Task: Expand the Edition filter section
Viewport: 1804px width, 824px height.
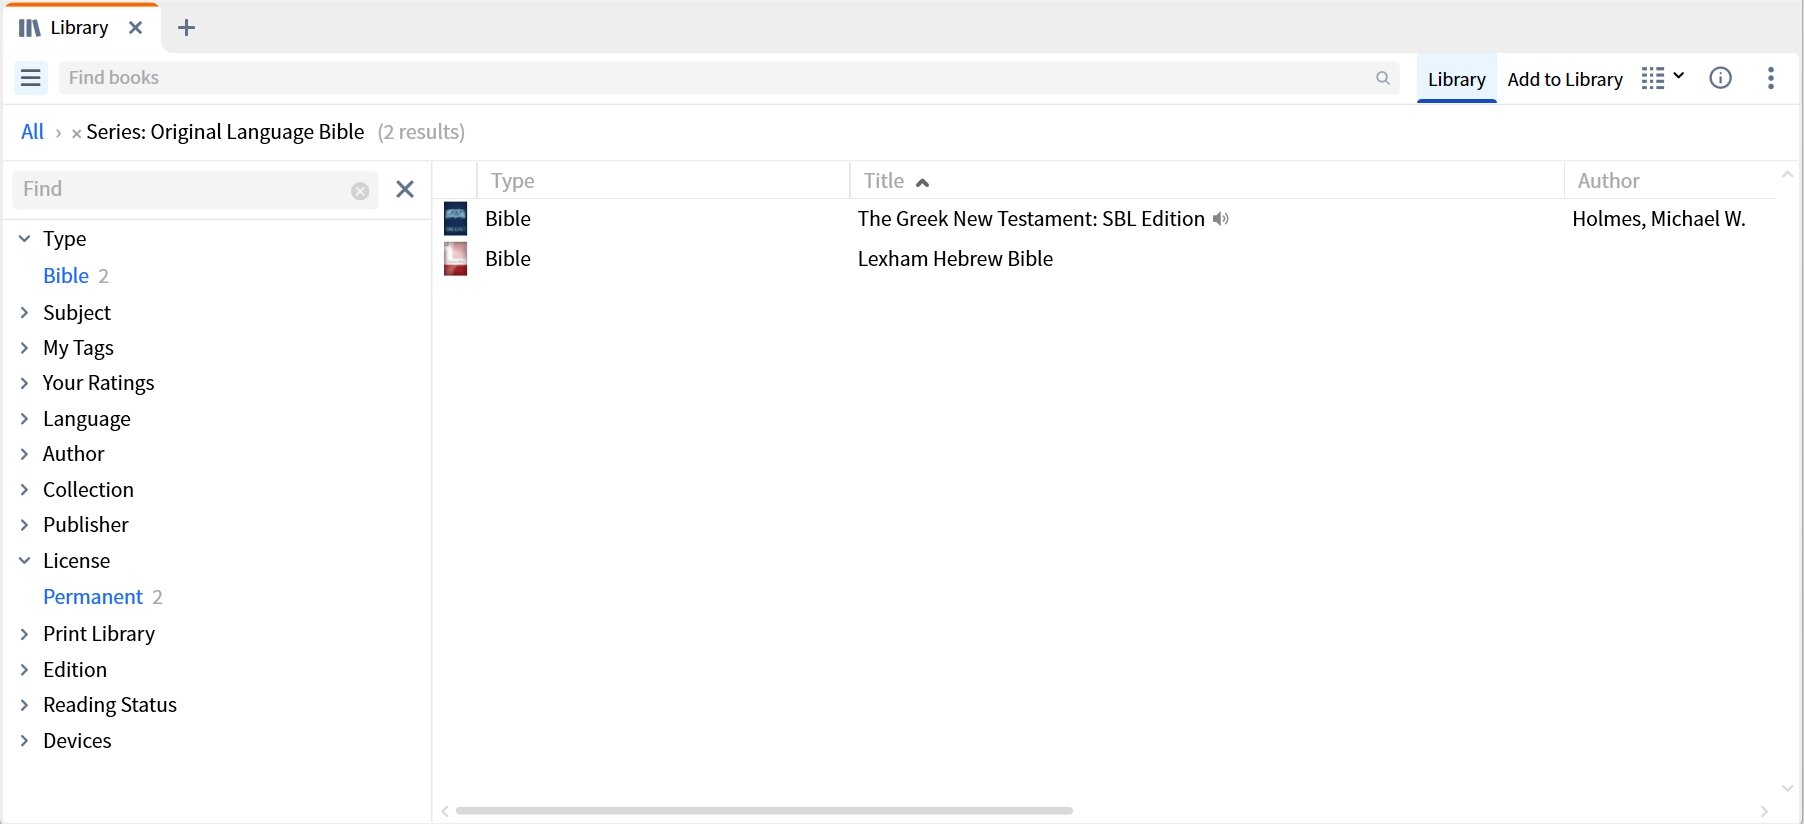Action: 25,670
